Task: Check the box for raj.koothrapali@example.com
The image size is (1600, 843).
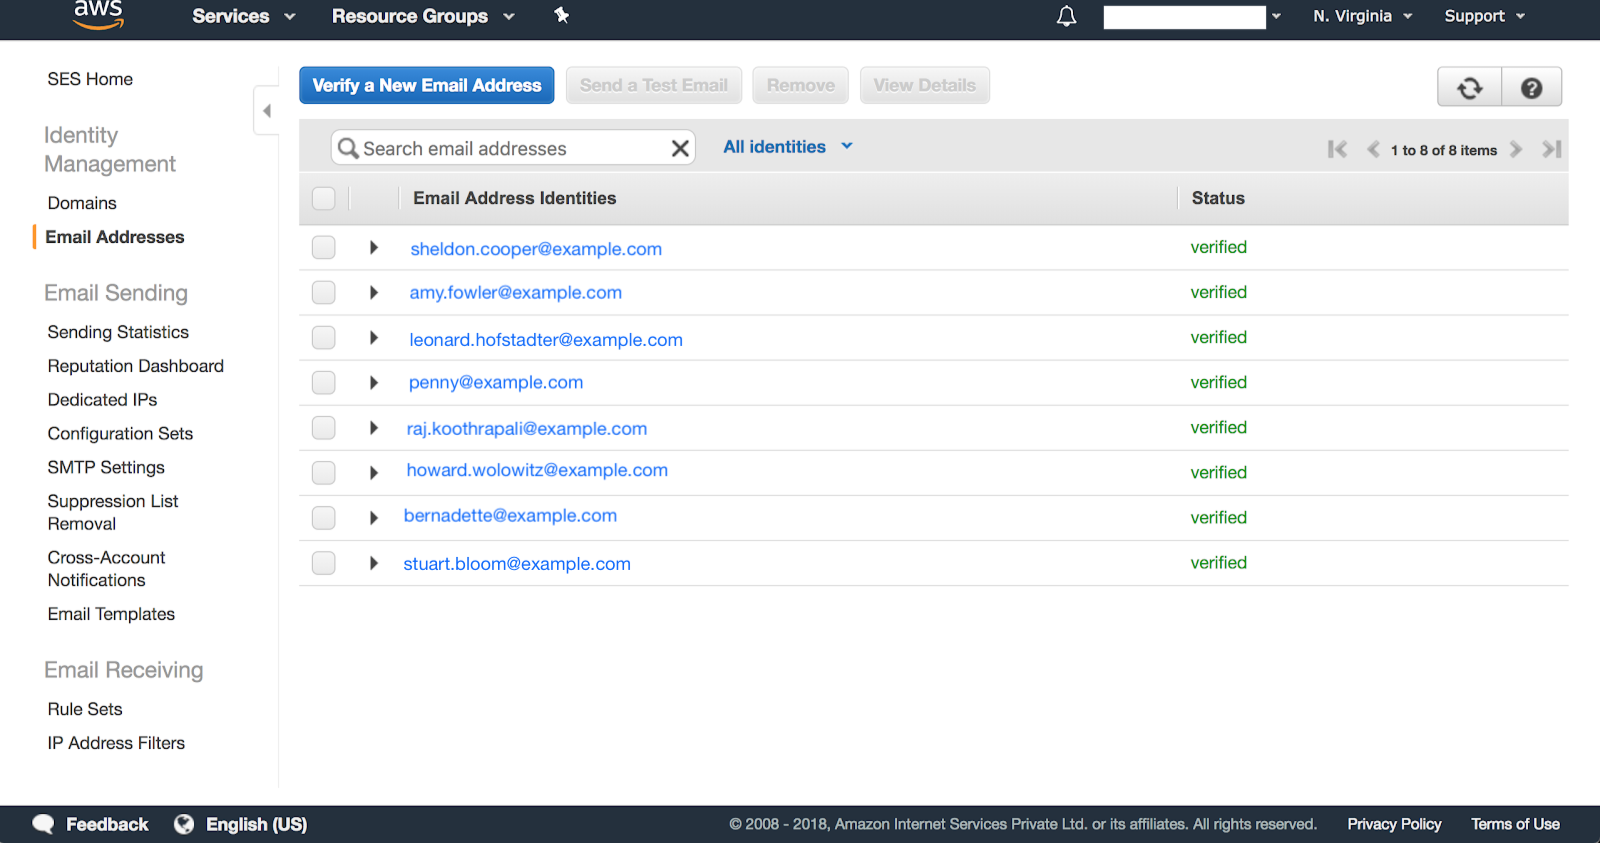Action: click(x=323, y=428)
